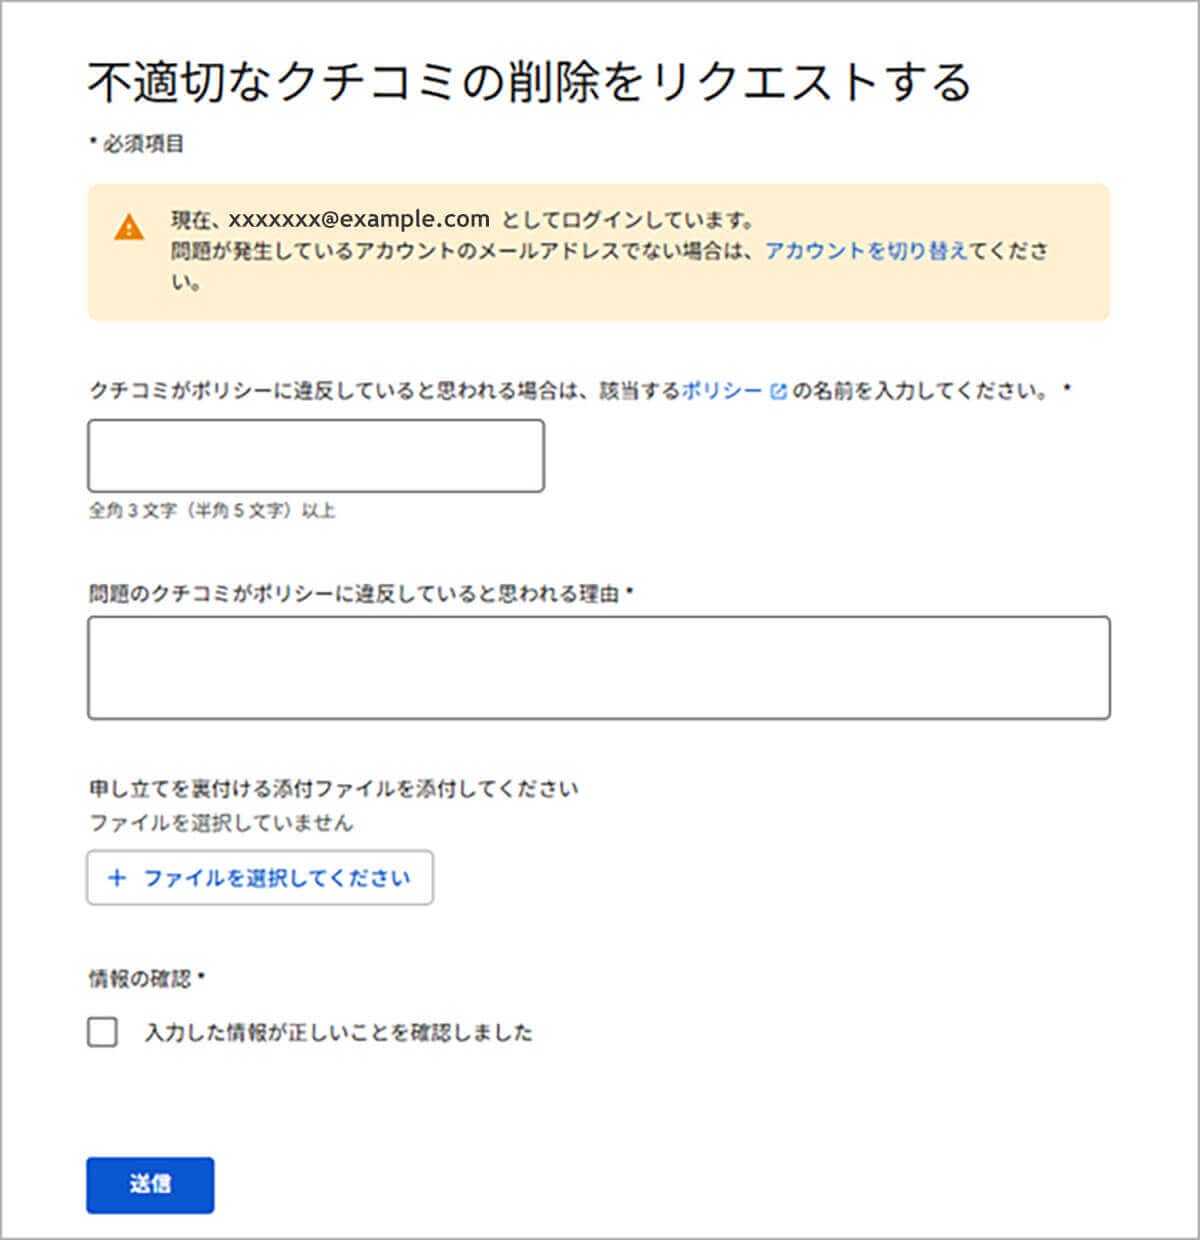The height and width of the screenshot is (1240, 1200).
Task: Click the page heading 不適切なクチコミの削除をリクエストする
Action: tap(529, 83)
